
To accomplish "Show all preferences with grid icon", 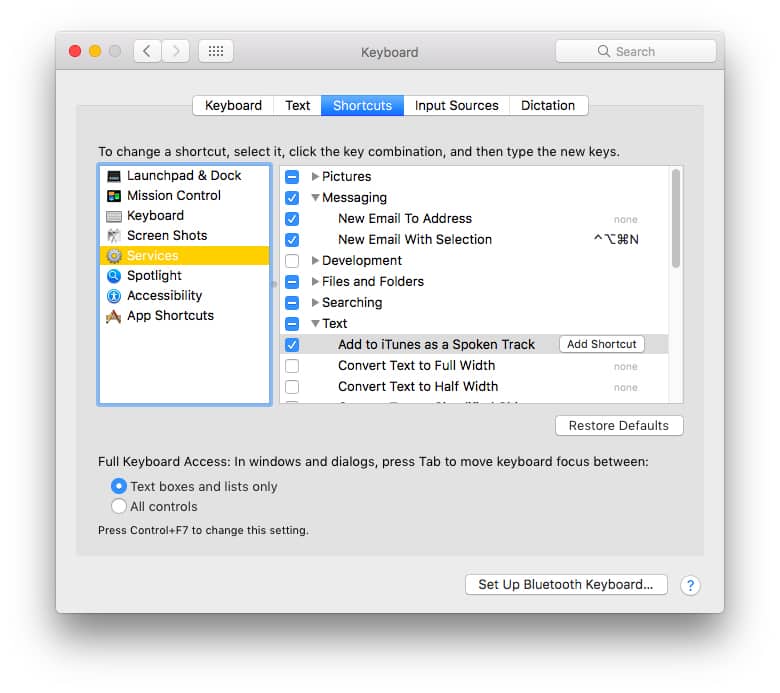I will coord(216,51).
